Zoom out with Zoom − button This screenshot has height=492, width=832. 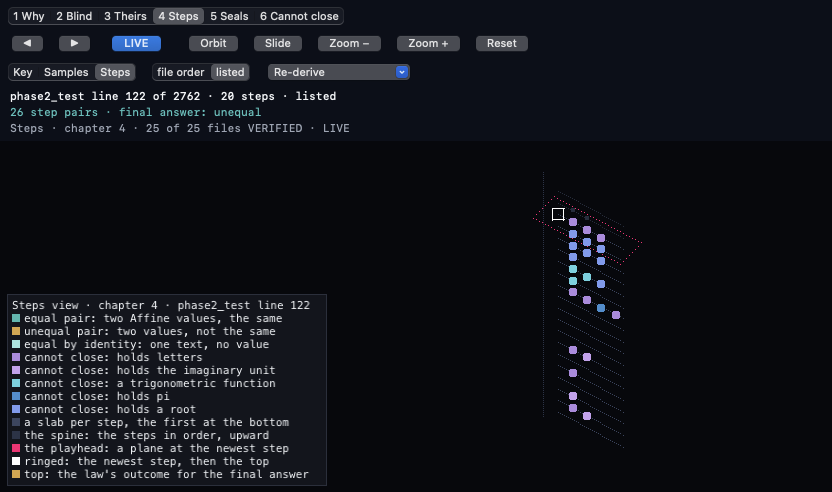click(x=349, y=44)
